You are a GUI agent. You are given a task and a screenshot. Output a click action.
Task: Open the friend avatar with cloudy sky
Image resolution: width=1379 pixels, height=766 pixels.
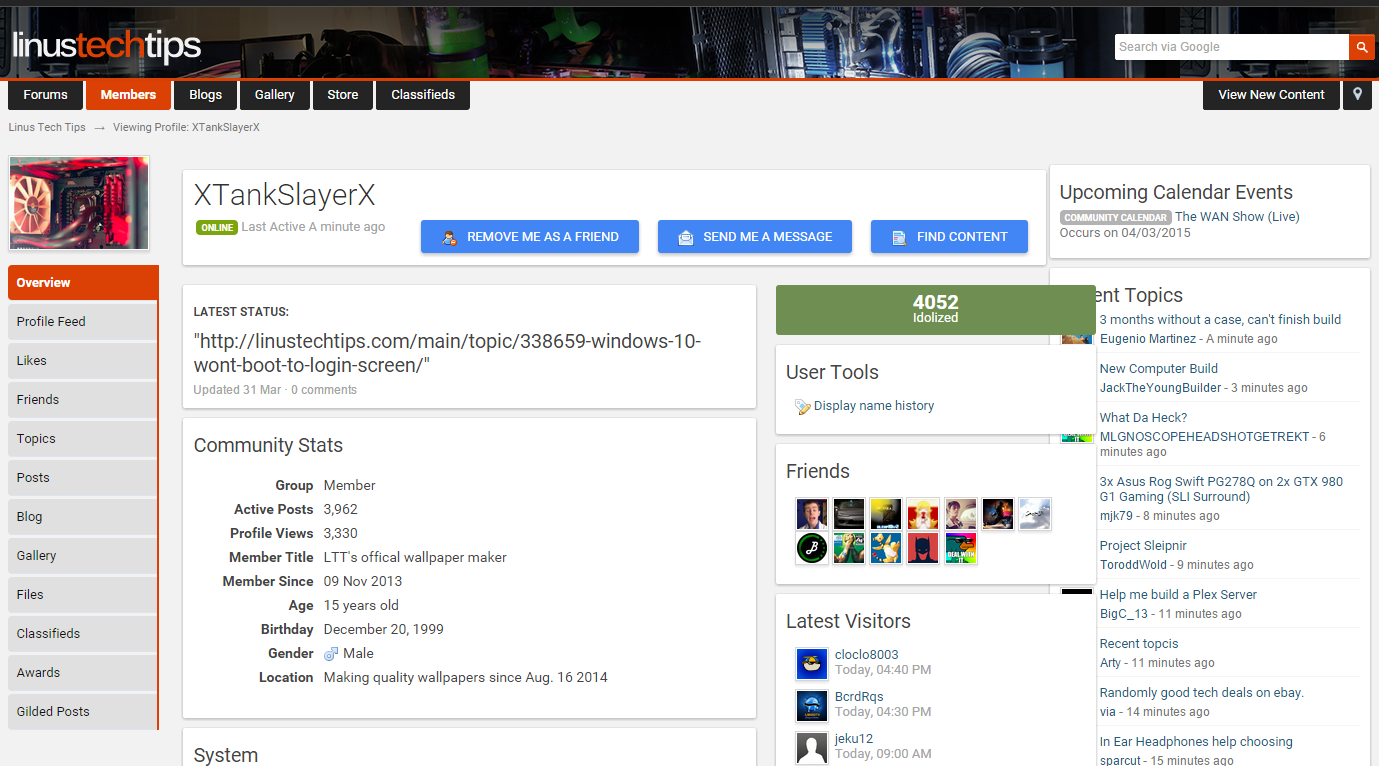point(1034,514)
